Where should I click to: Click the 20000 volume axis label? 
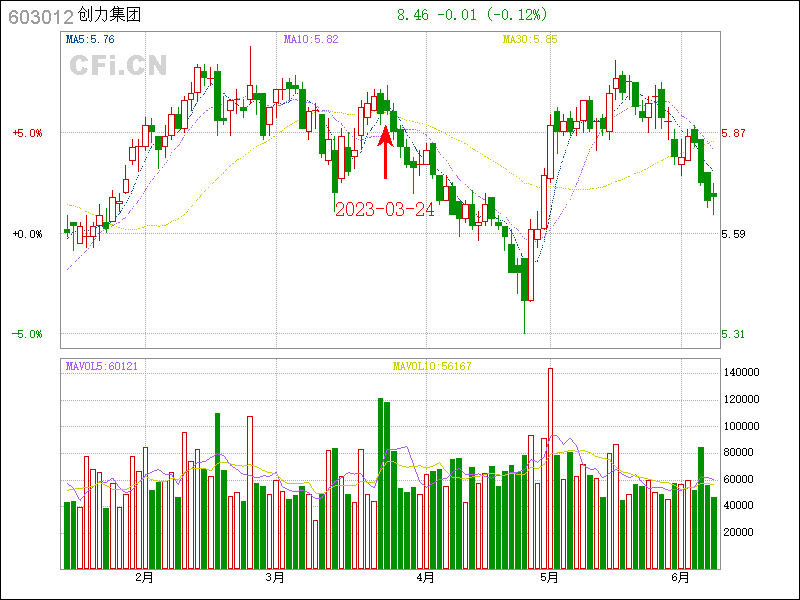coord(739,533)
